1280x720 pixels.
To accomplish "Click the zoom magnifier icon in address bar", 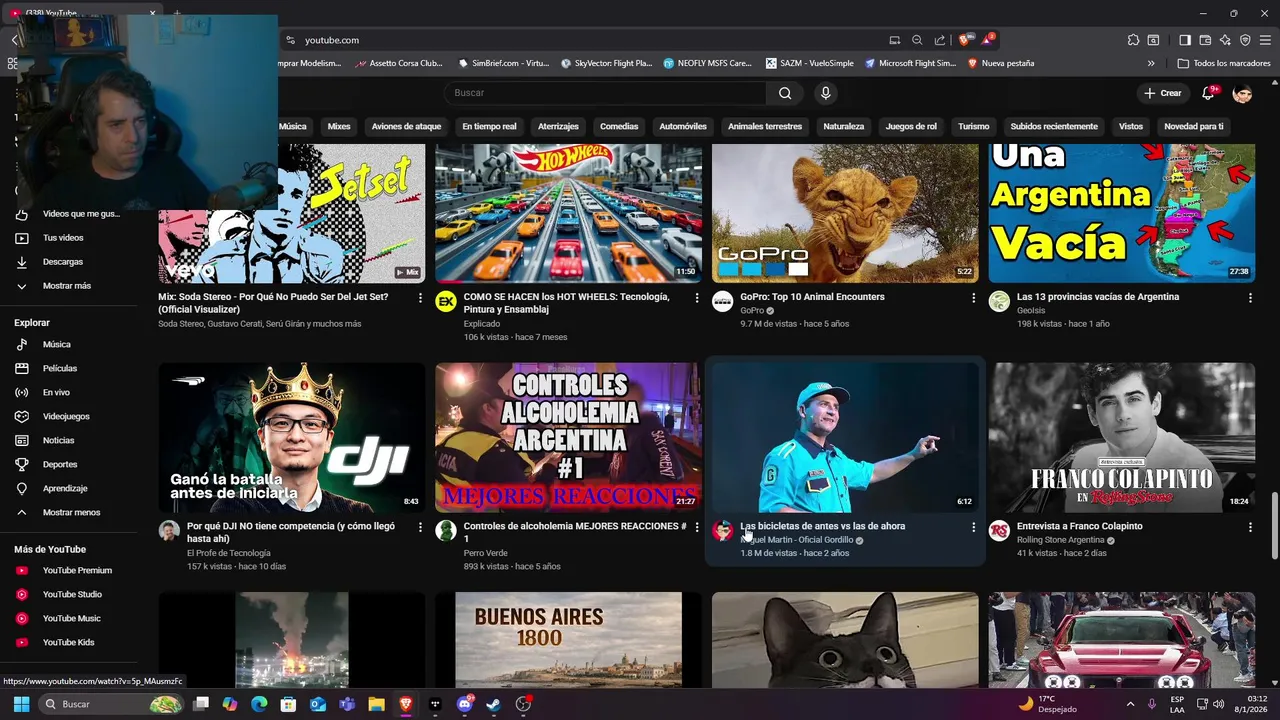I will coord(917,40).
